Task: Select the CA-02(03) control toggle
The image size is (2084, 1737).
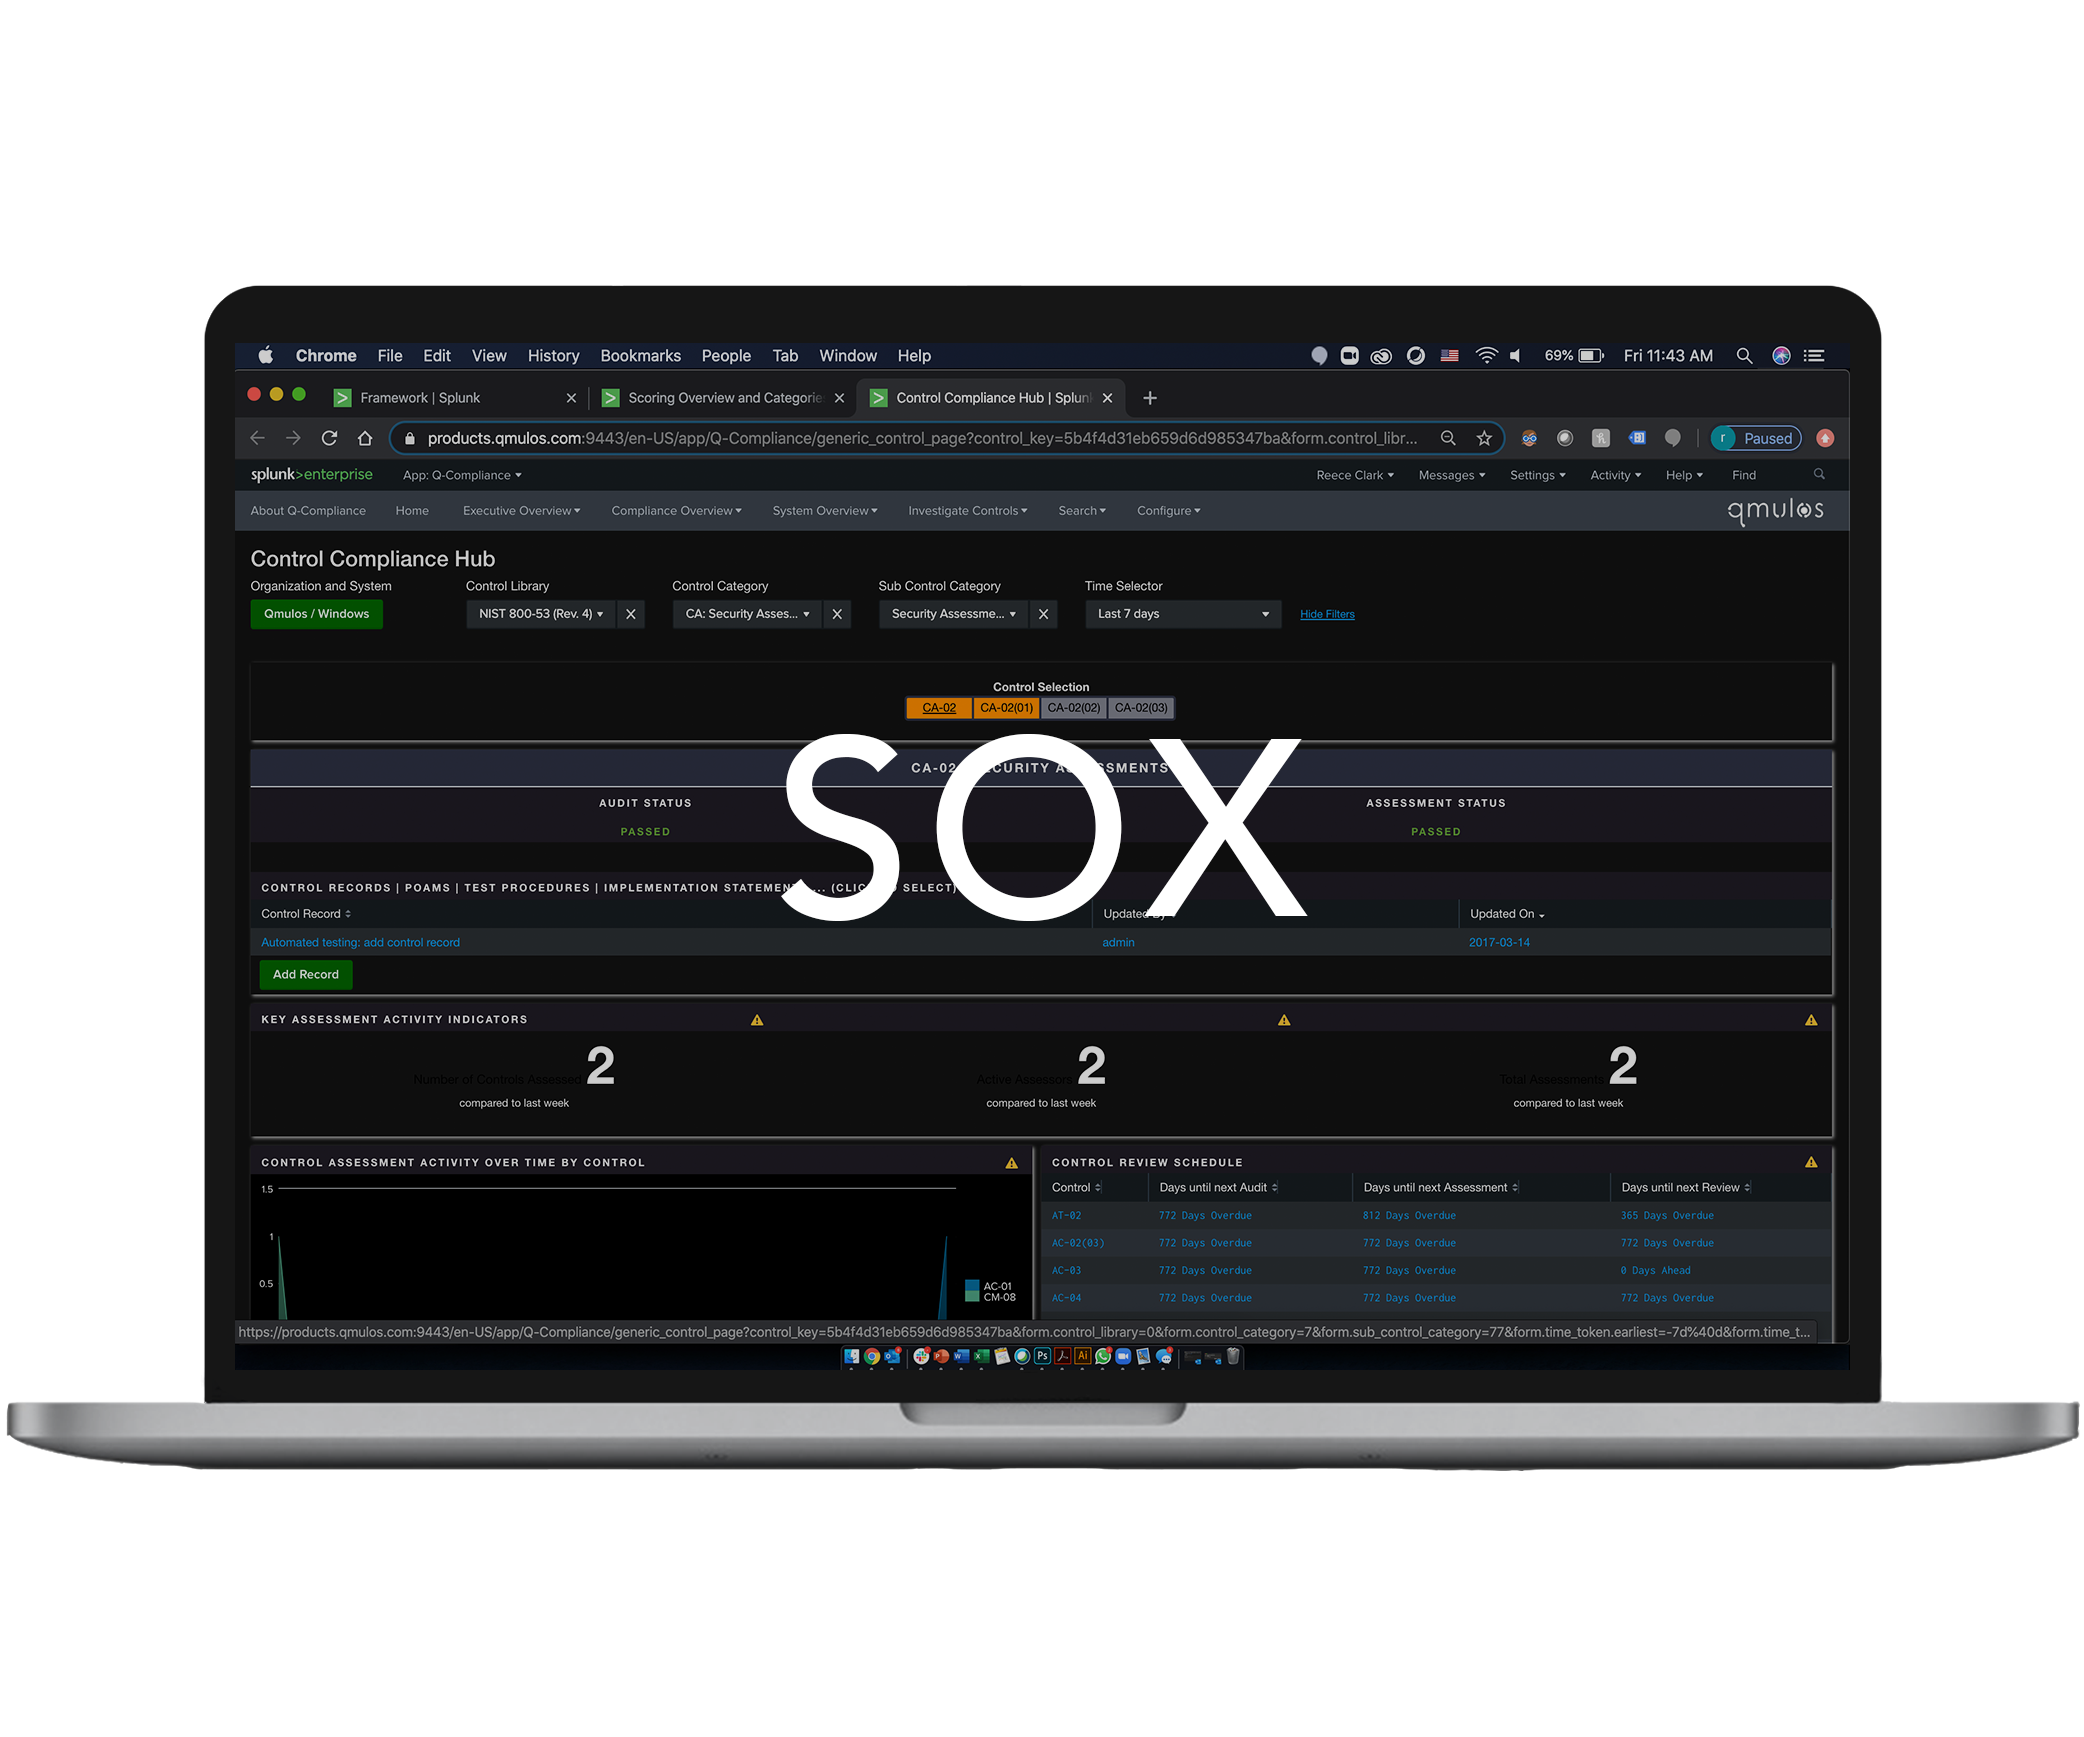Action: (1141, 708)
